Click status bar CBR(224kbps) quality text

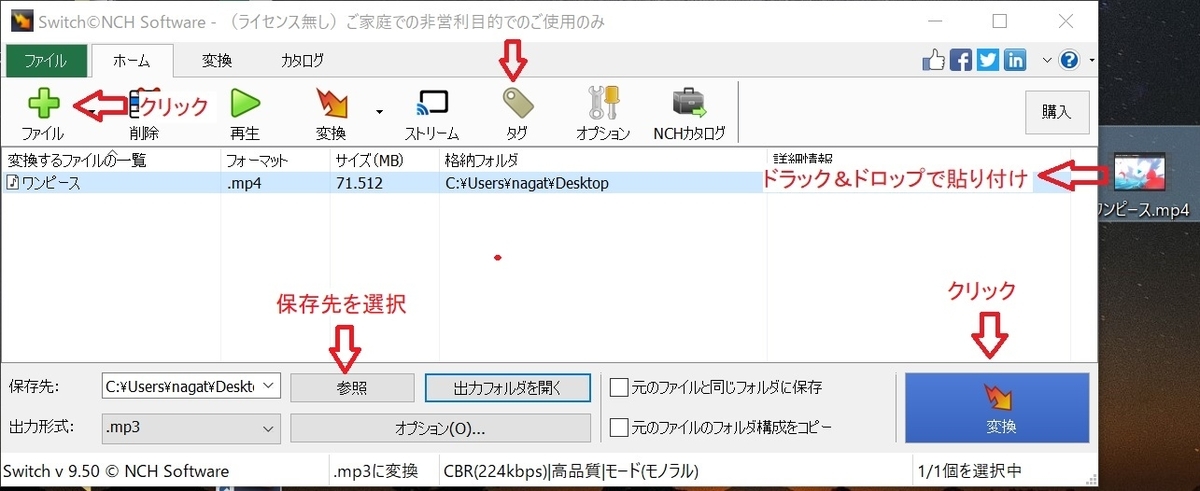tap(569, 471)
